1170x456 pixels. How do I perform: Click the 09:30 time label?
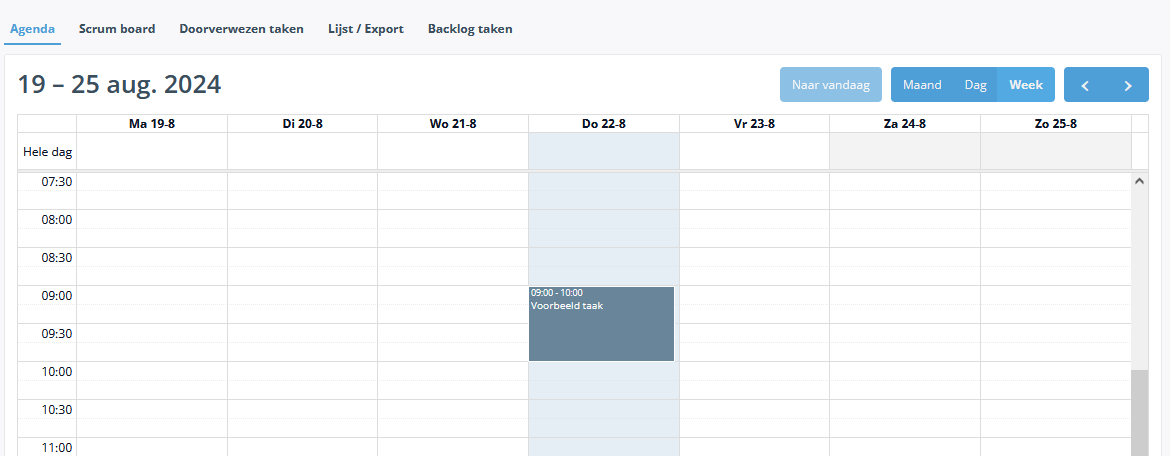(58, 334)
